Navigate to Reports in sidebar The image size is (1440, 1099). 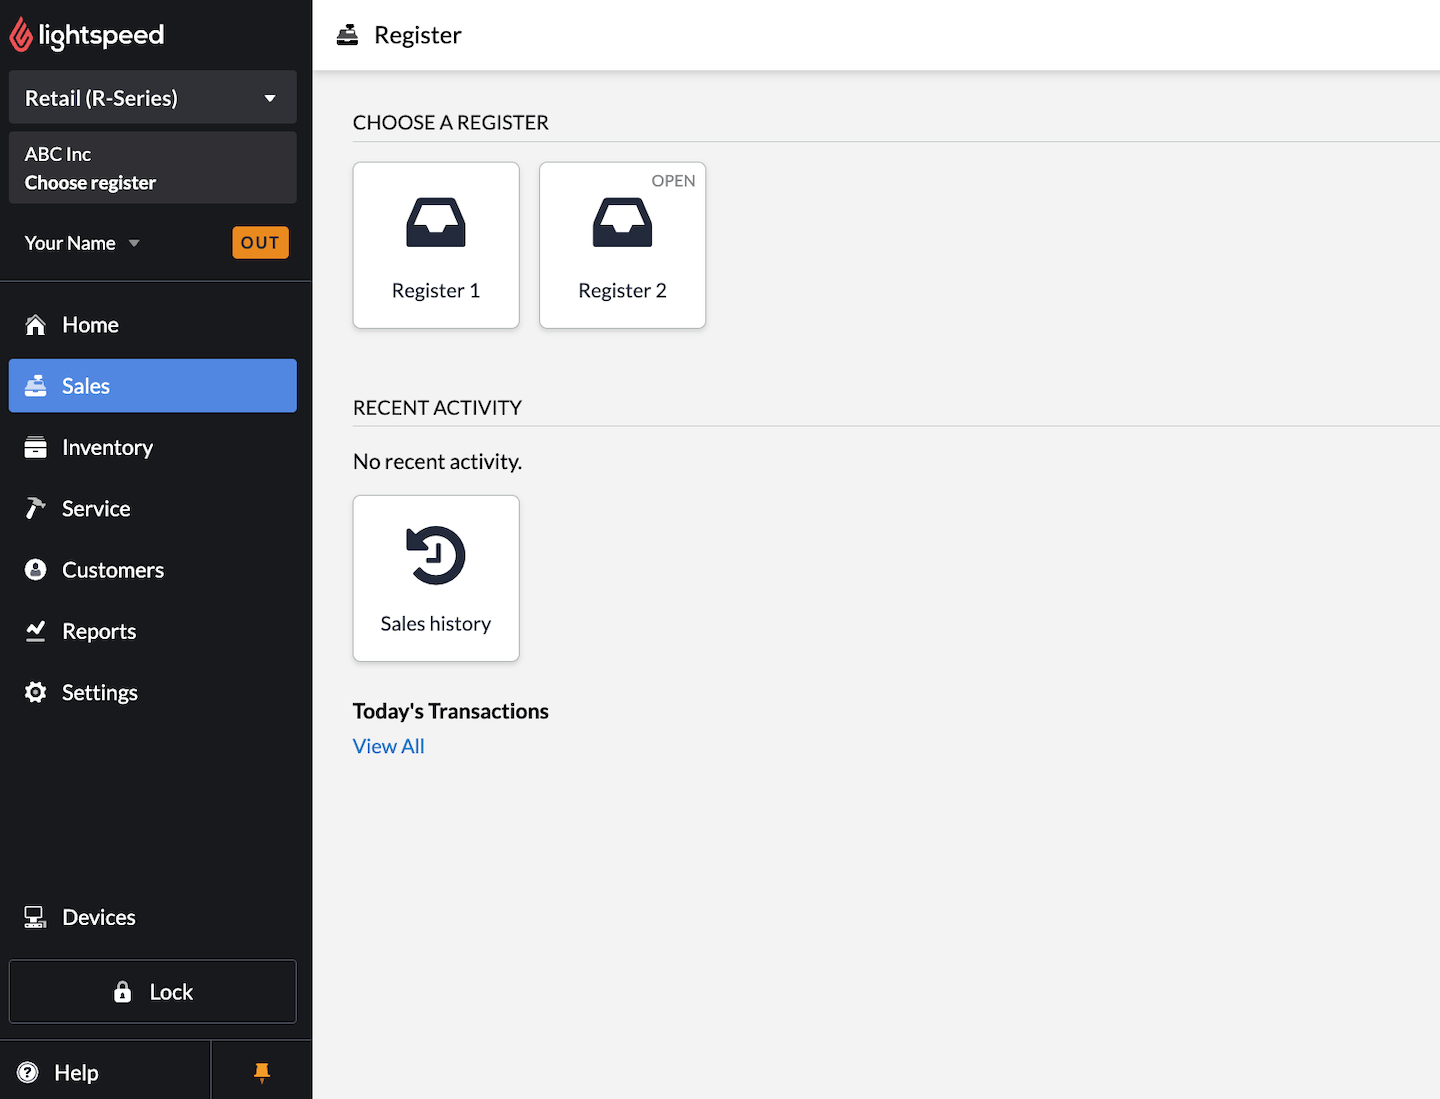[x=99, y=631]
